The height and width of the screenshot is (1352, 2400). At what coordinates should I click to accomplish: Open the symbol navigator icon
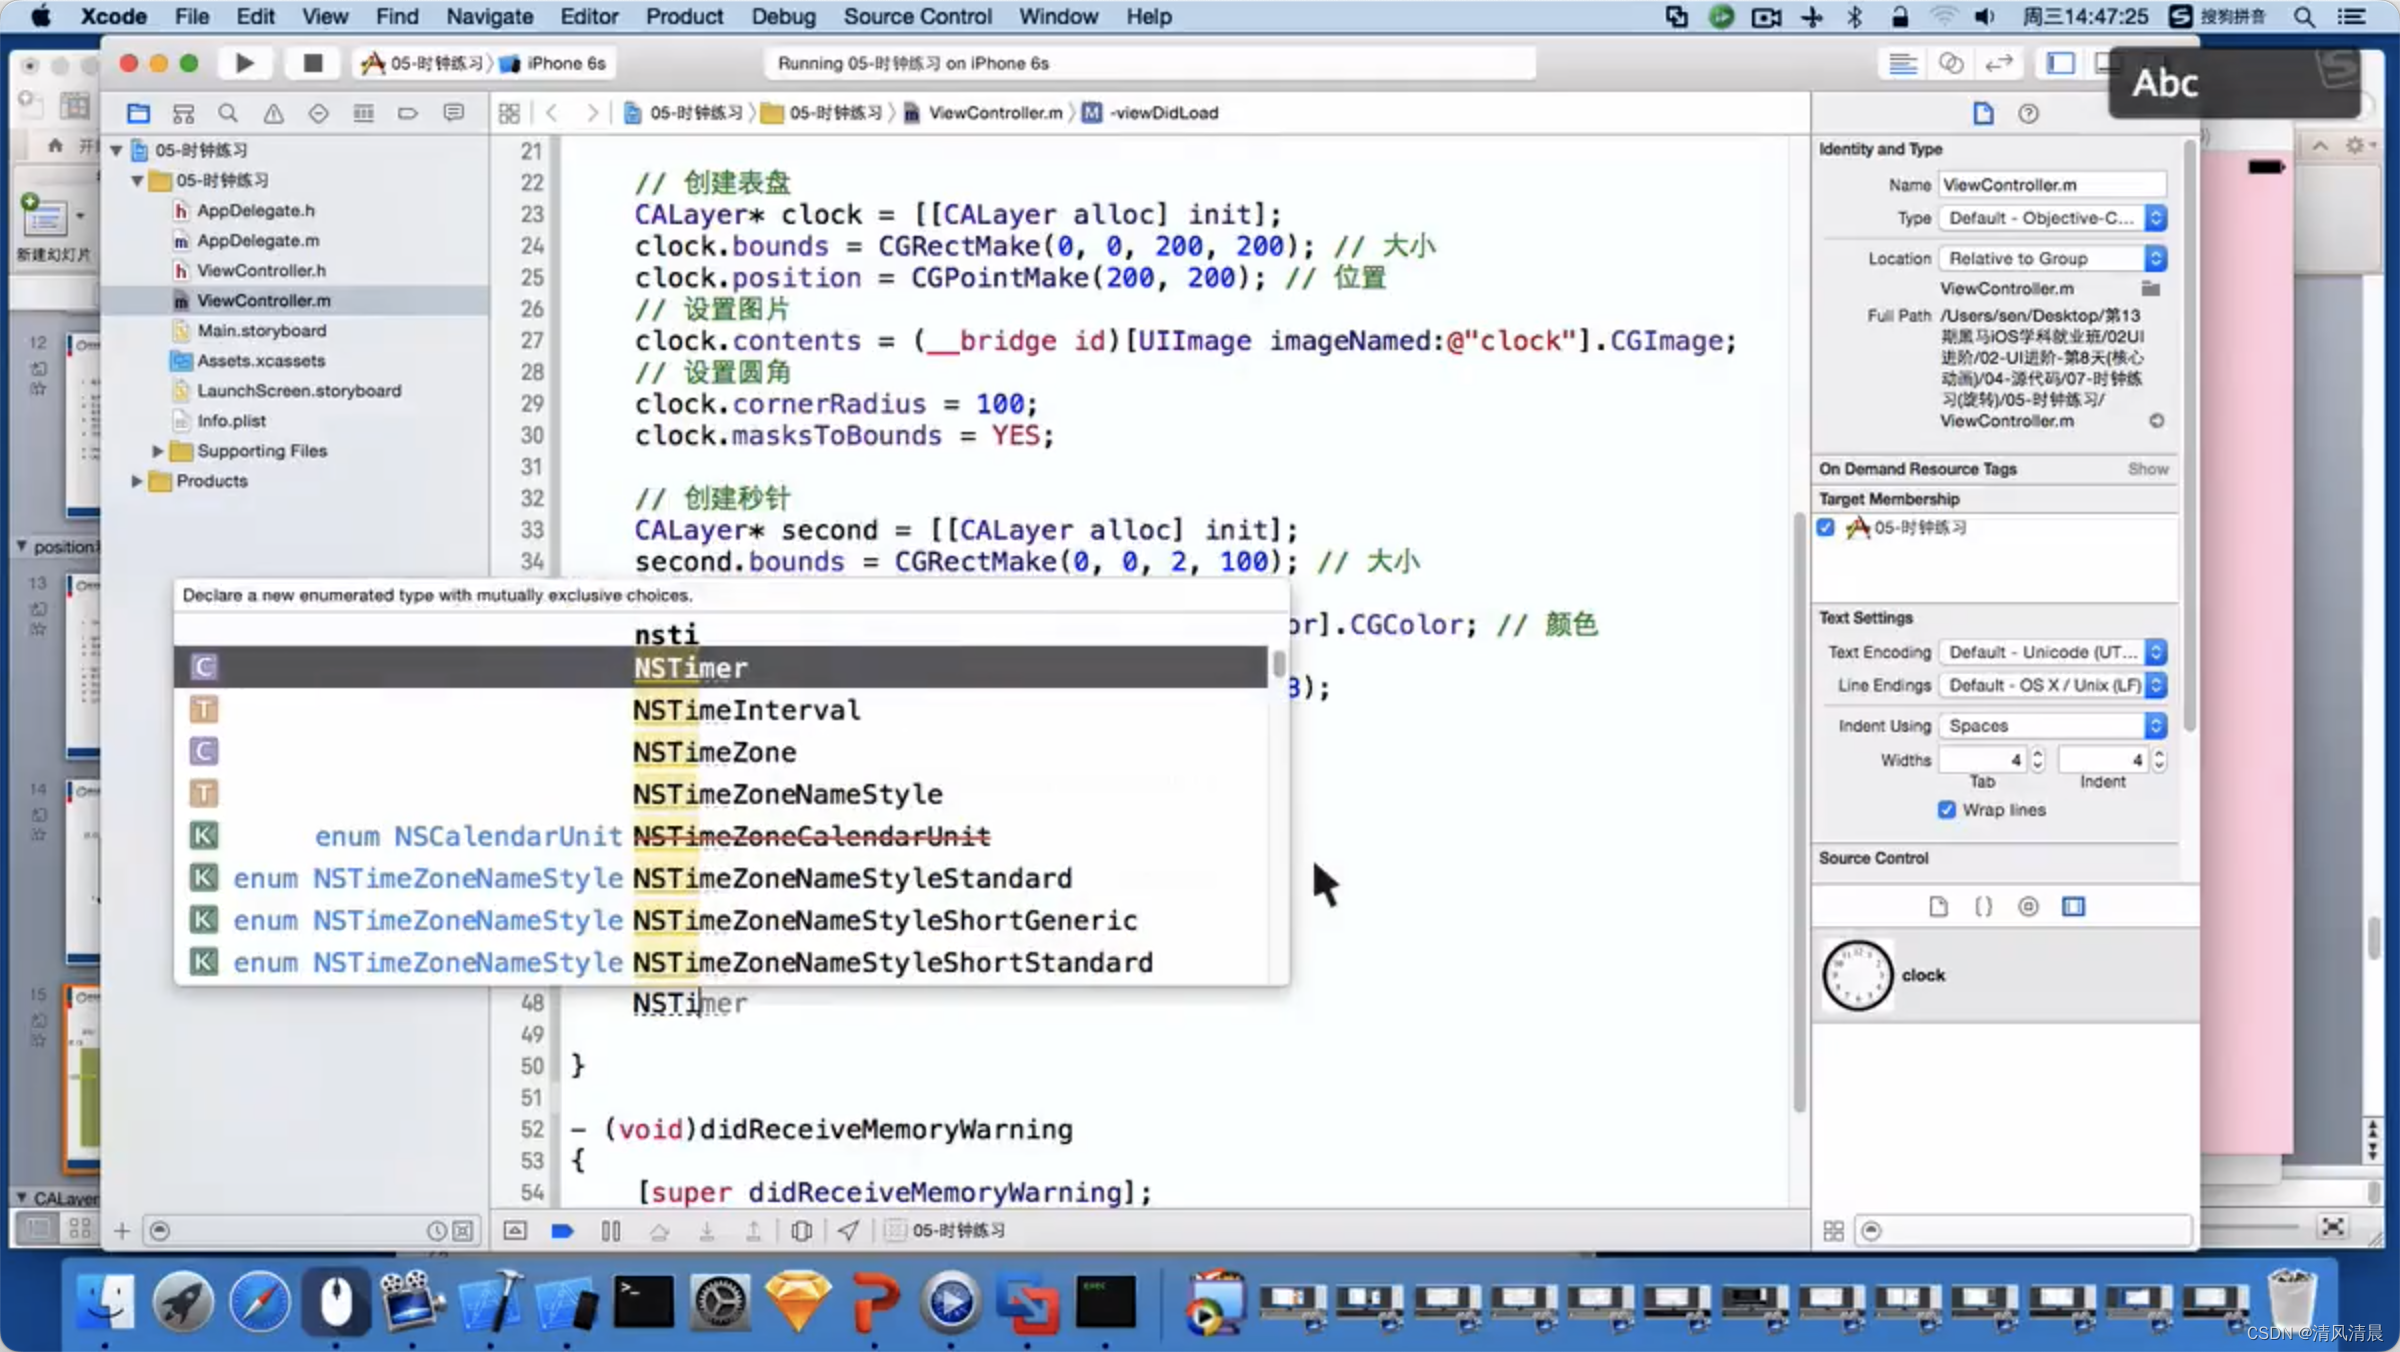click(183, 113)
